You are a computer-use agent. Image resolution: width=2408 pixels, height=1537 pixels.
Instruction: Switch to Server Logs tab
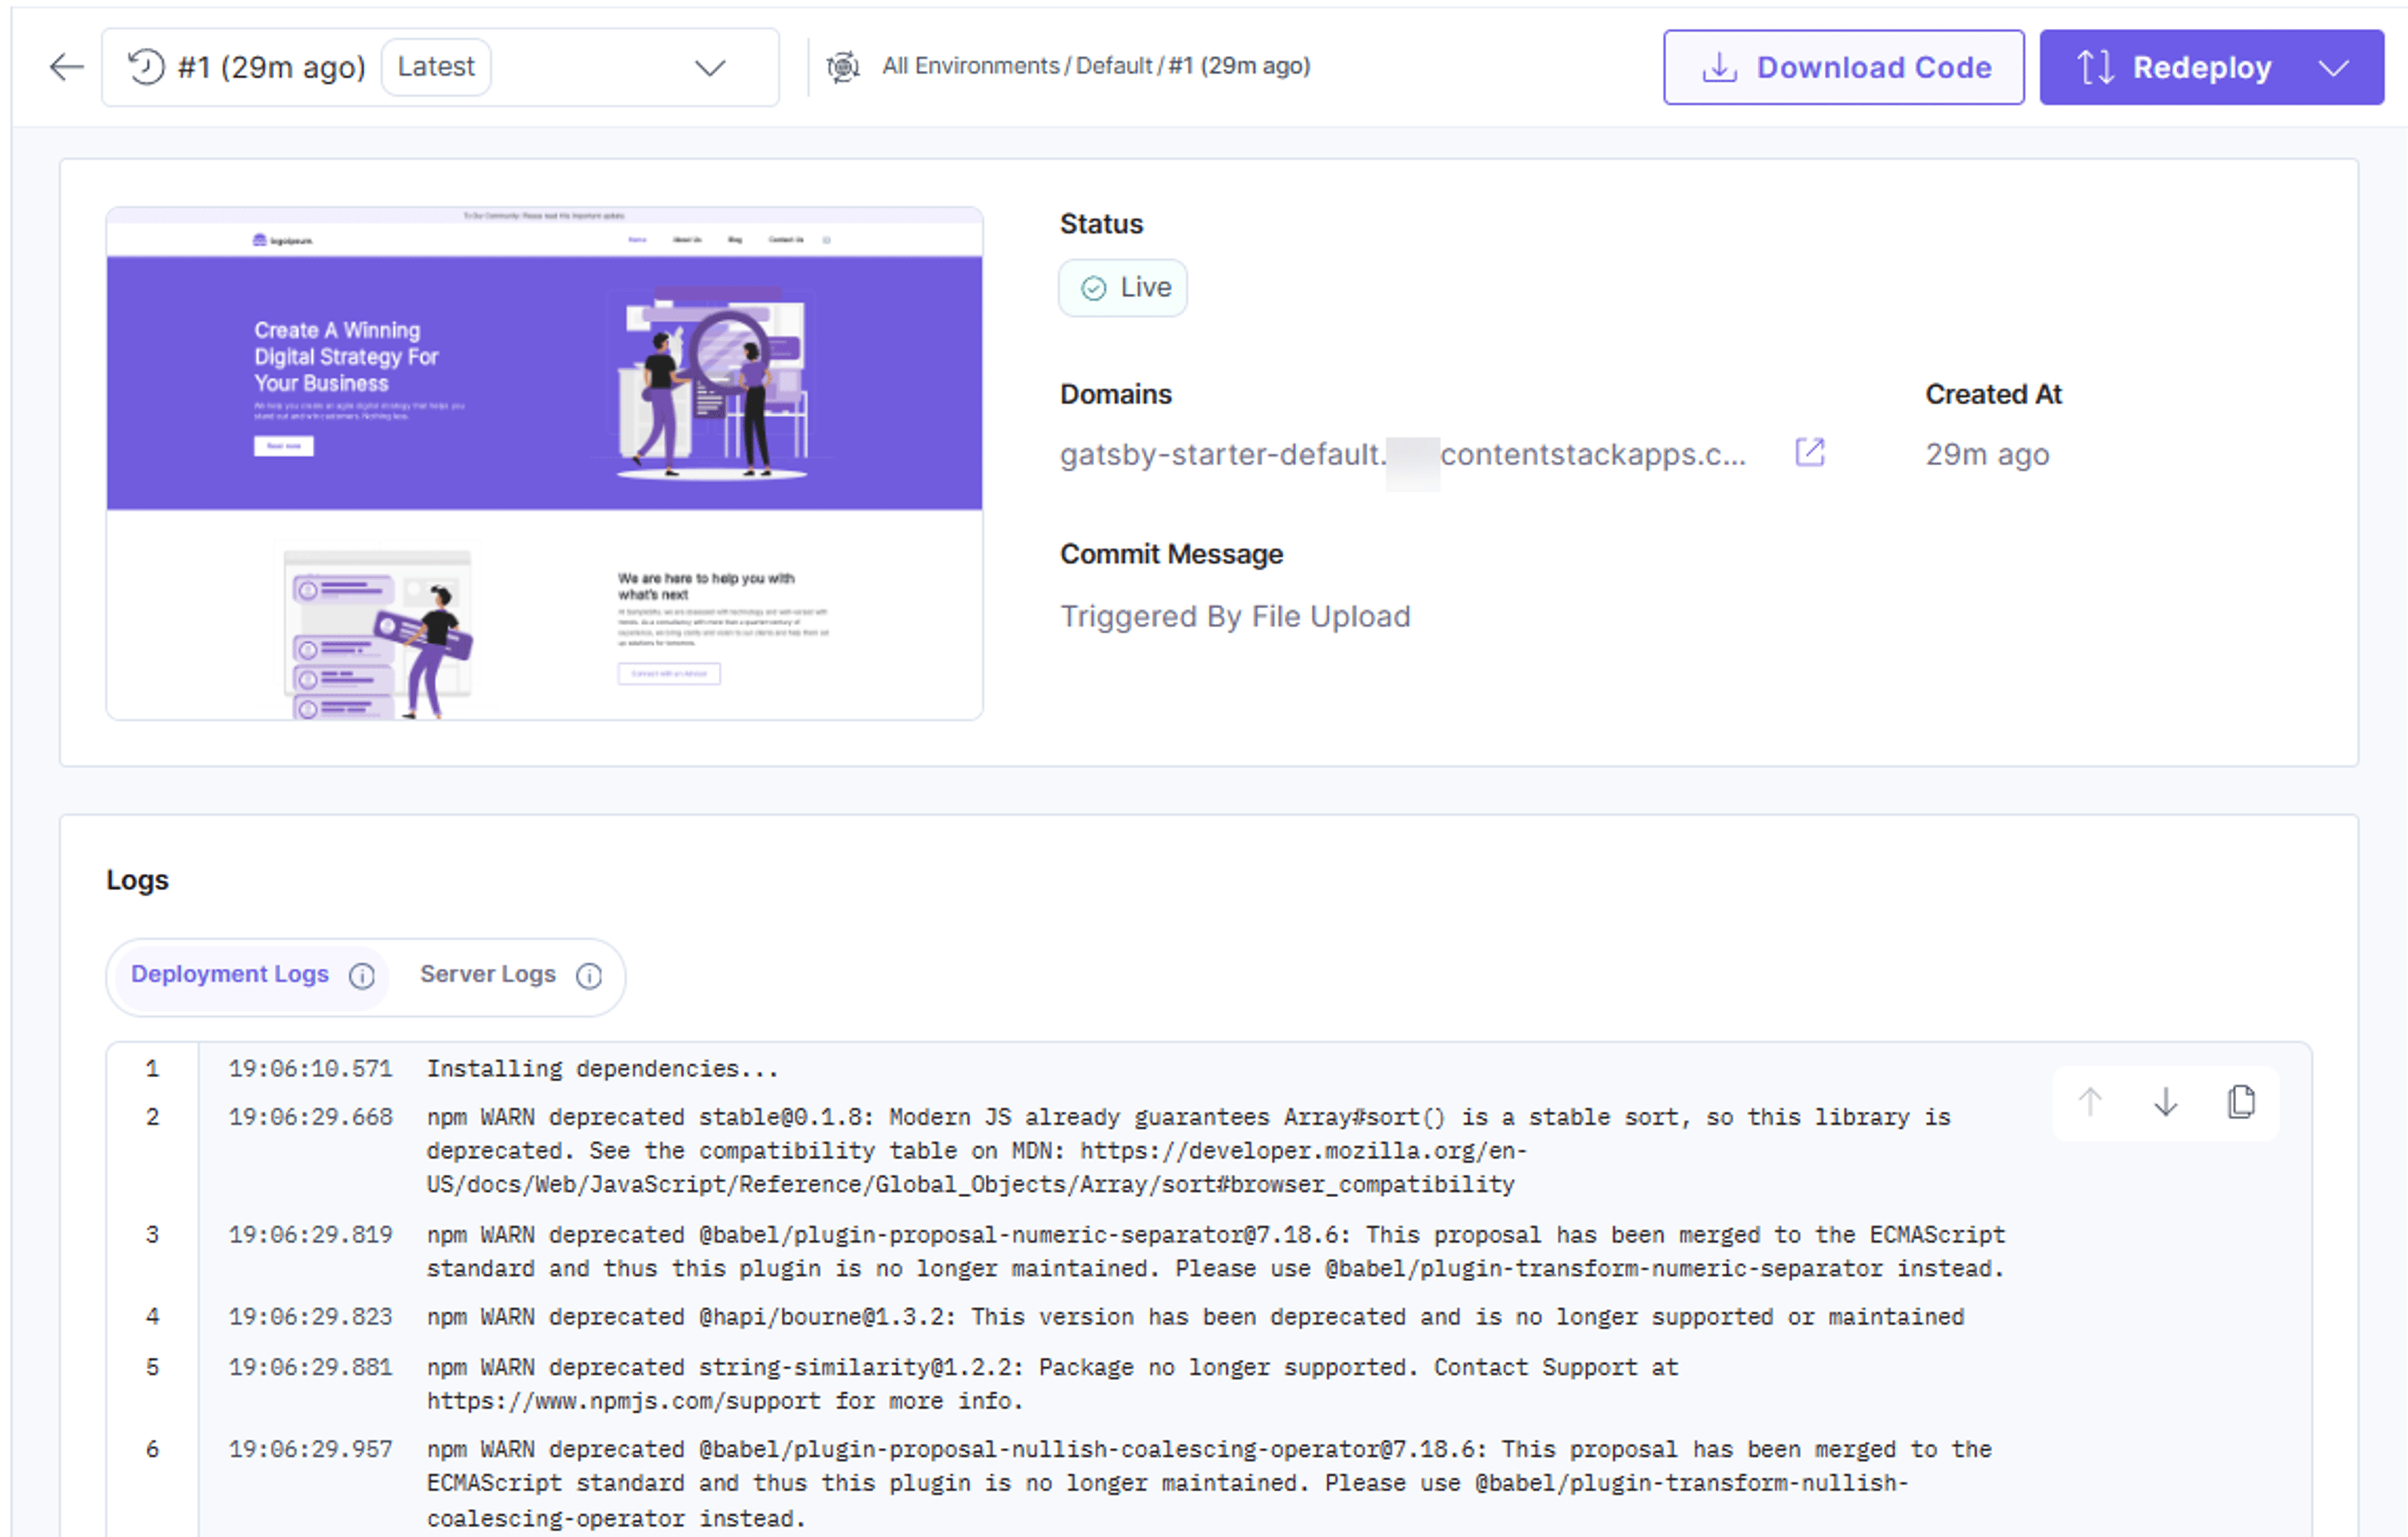click(x=488, y=974)
